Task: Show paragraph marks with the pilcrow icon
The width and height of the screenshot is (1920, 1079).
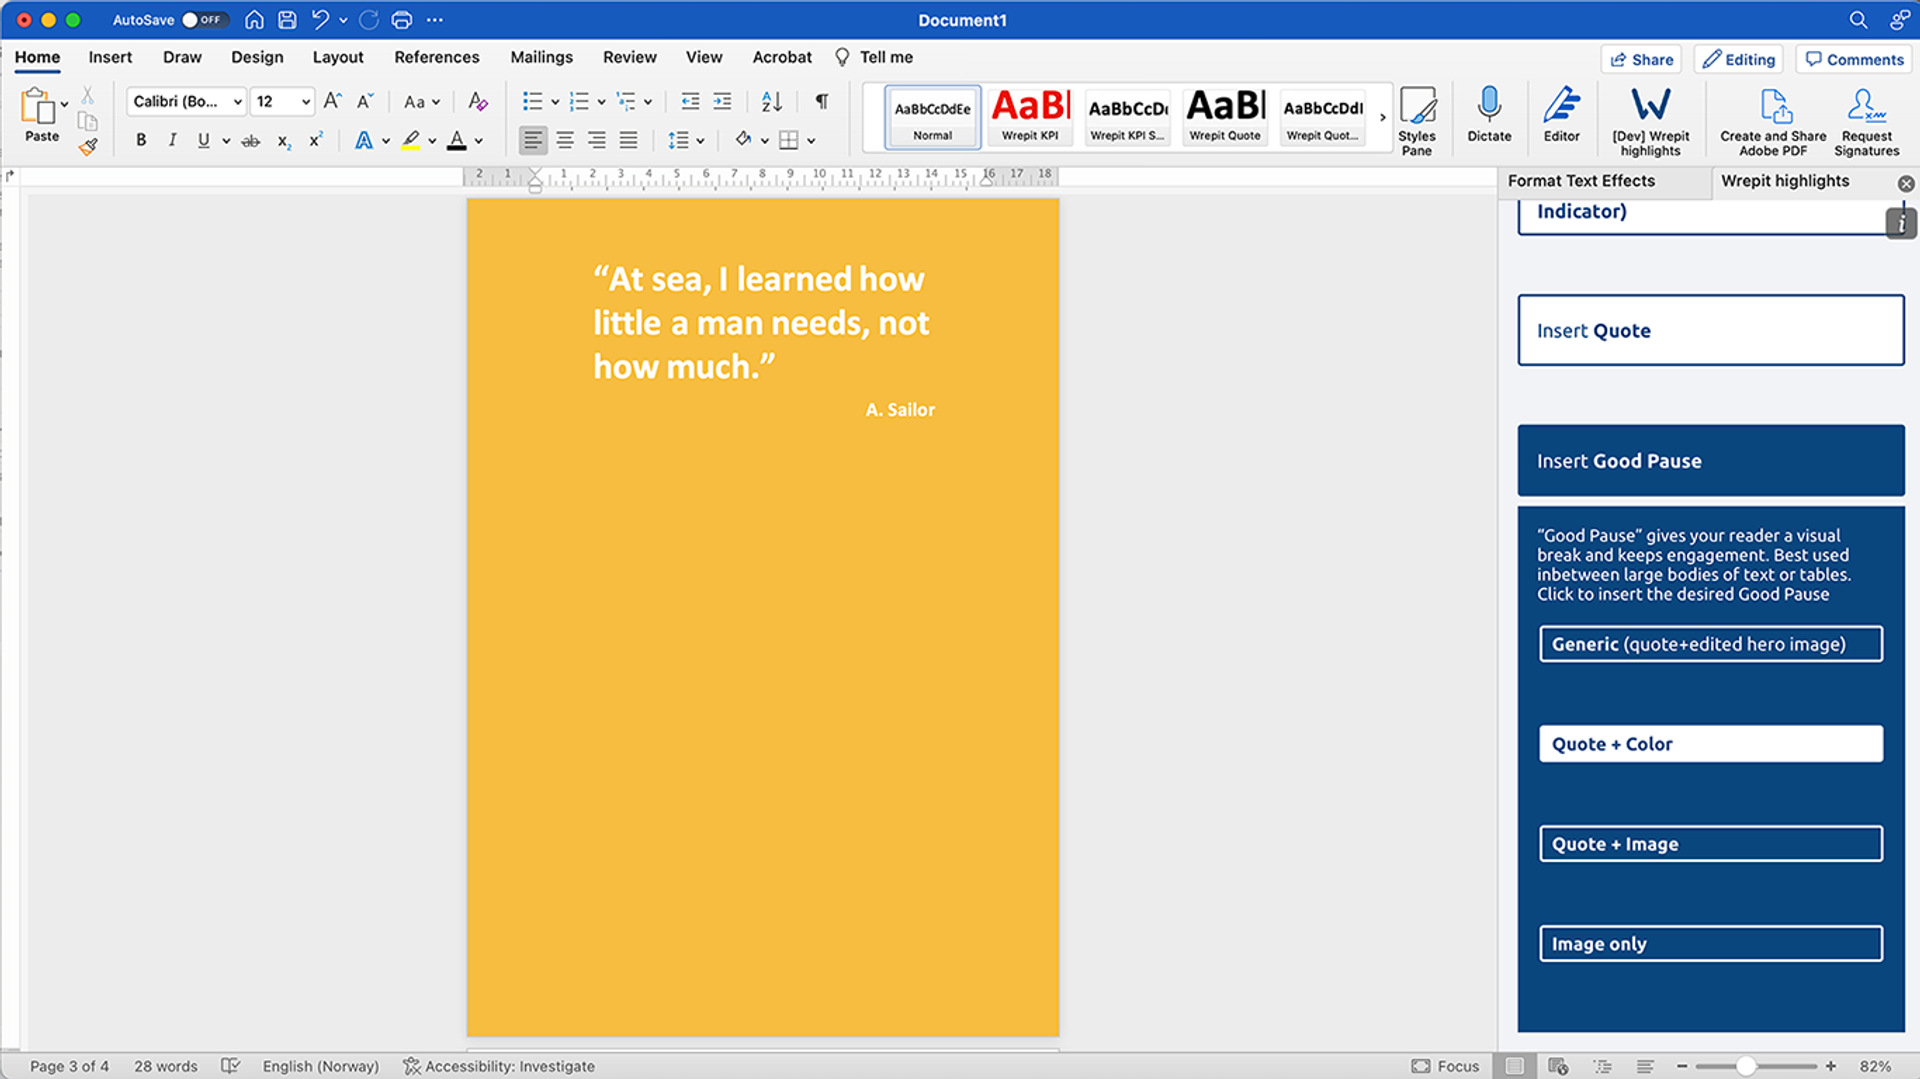Action: coord(820,101)
